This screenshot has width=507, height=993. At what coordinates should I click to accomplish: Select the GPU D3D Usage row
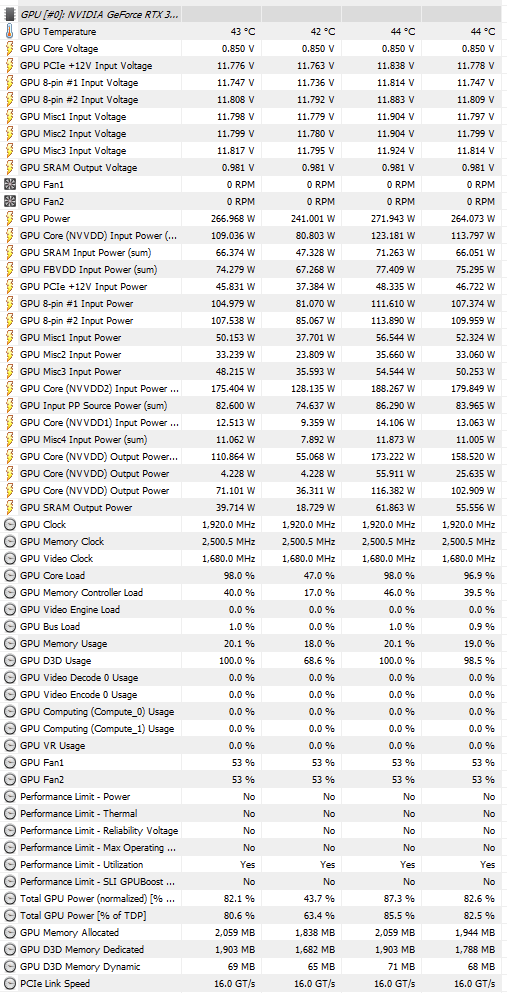253,661
